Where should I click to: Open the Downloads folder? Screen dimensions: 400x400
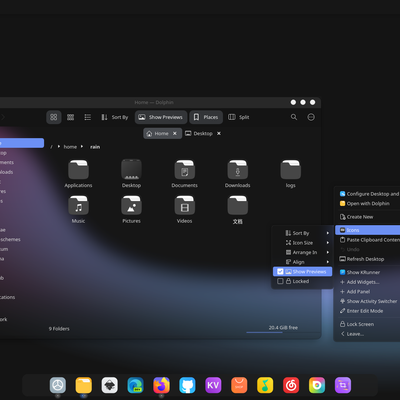click(237, 173)
